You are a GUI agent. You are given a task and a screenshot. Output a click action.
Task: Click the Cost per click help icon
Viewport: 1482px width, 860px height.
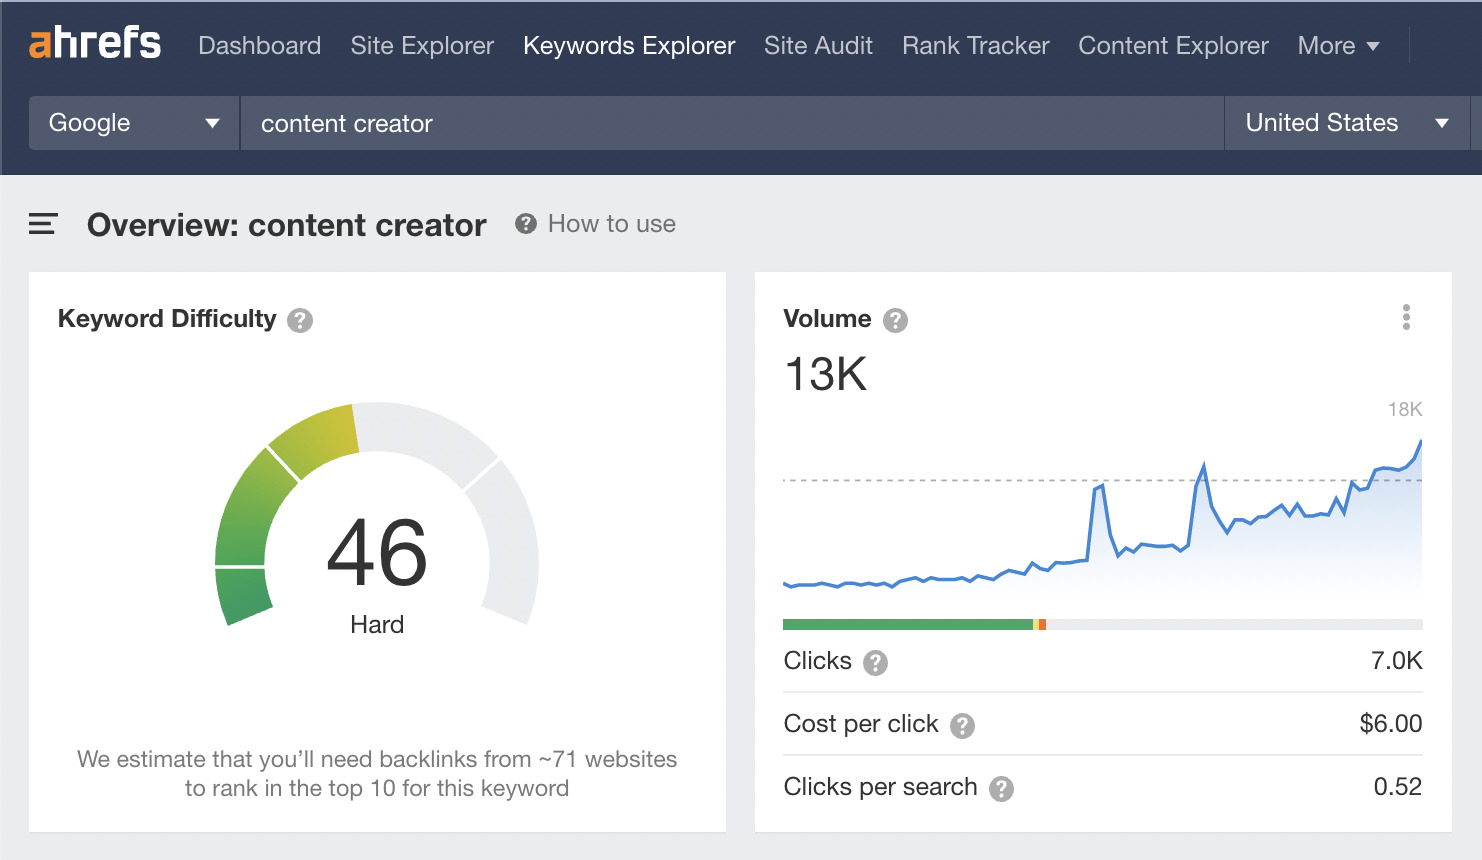tap(961, 725)
